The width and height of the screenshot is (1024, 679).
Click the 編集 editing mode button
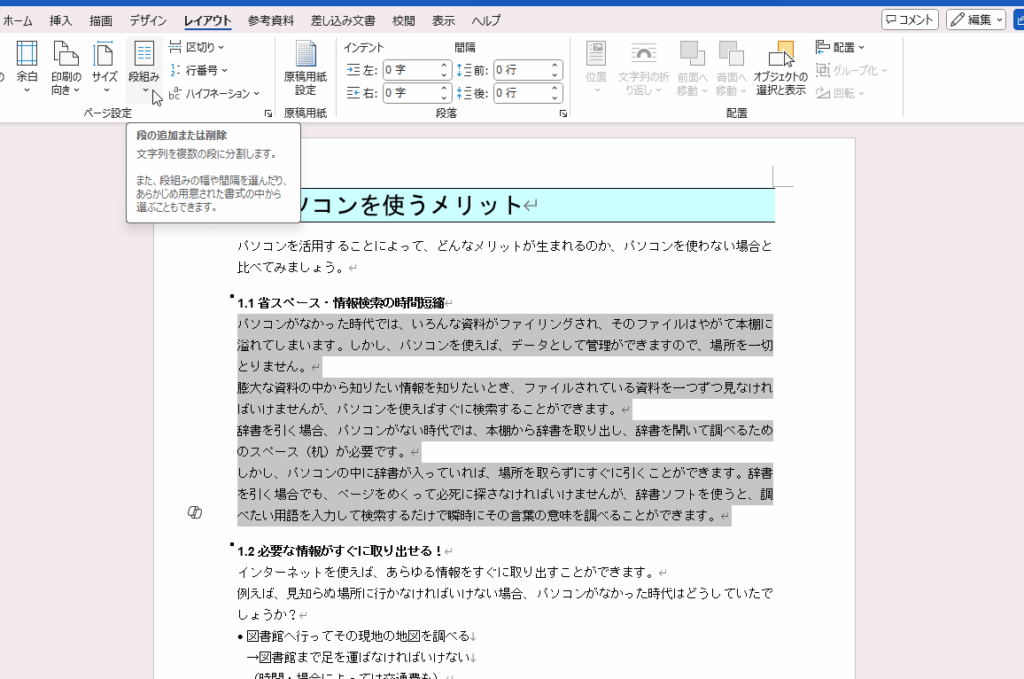pos(975,20)
